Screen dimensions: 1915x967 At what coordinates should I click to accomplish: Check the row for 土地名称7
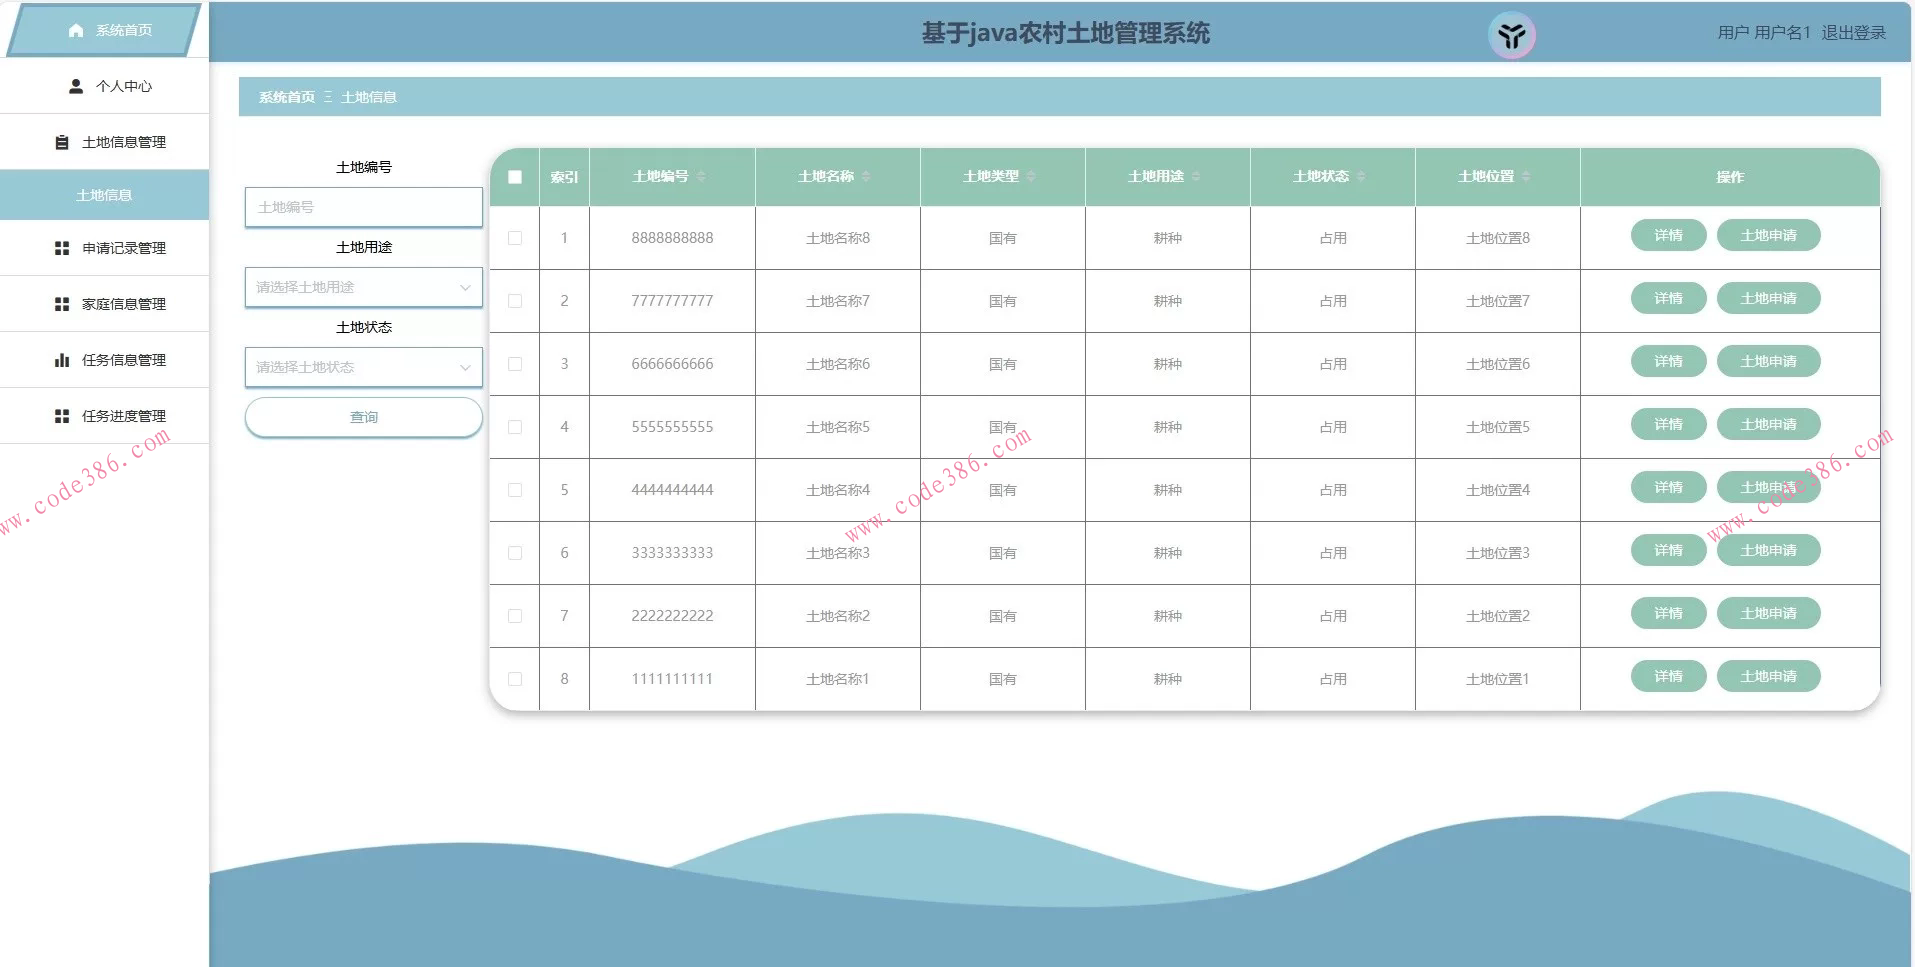(x=515, y=301)
